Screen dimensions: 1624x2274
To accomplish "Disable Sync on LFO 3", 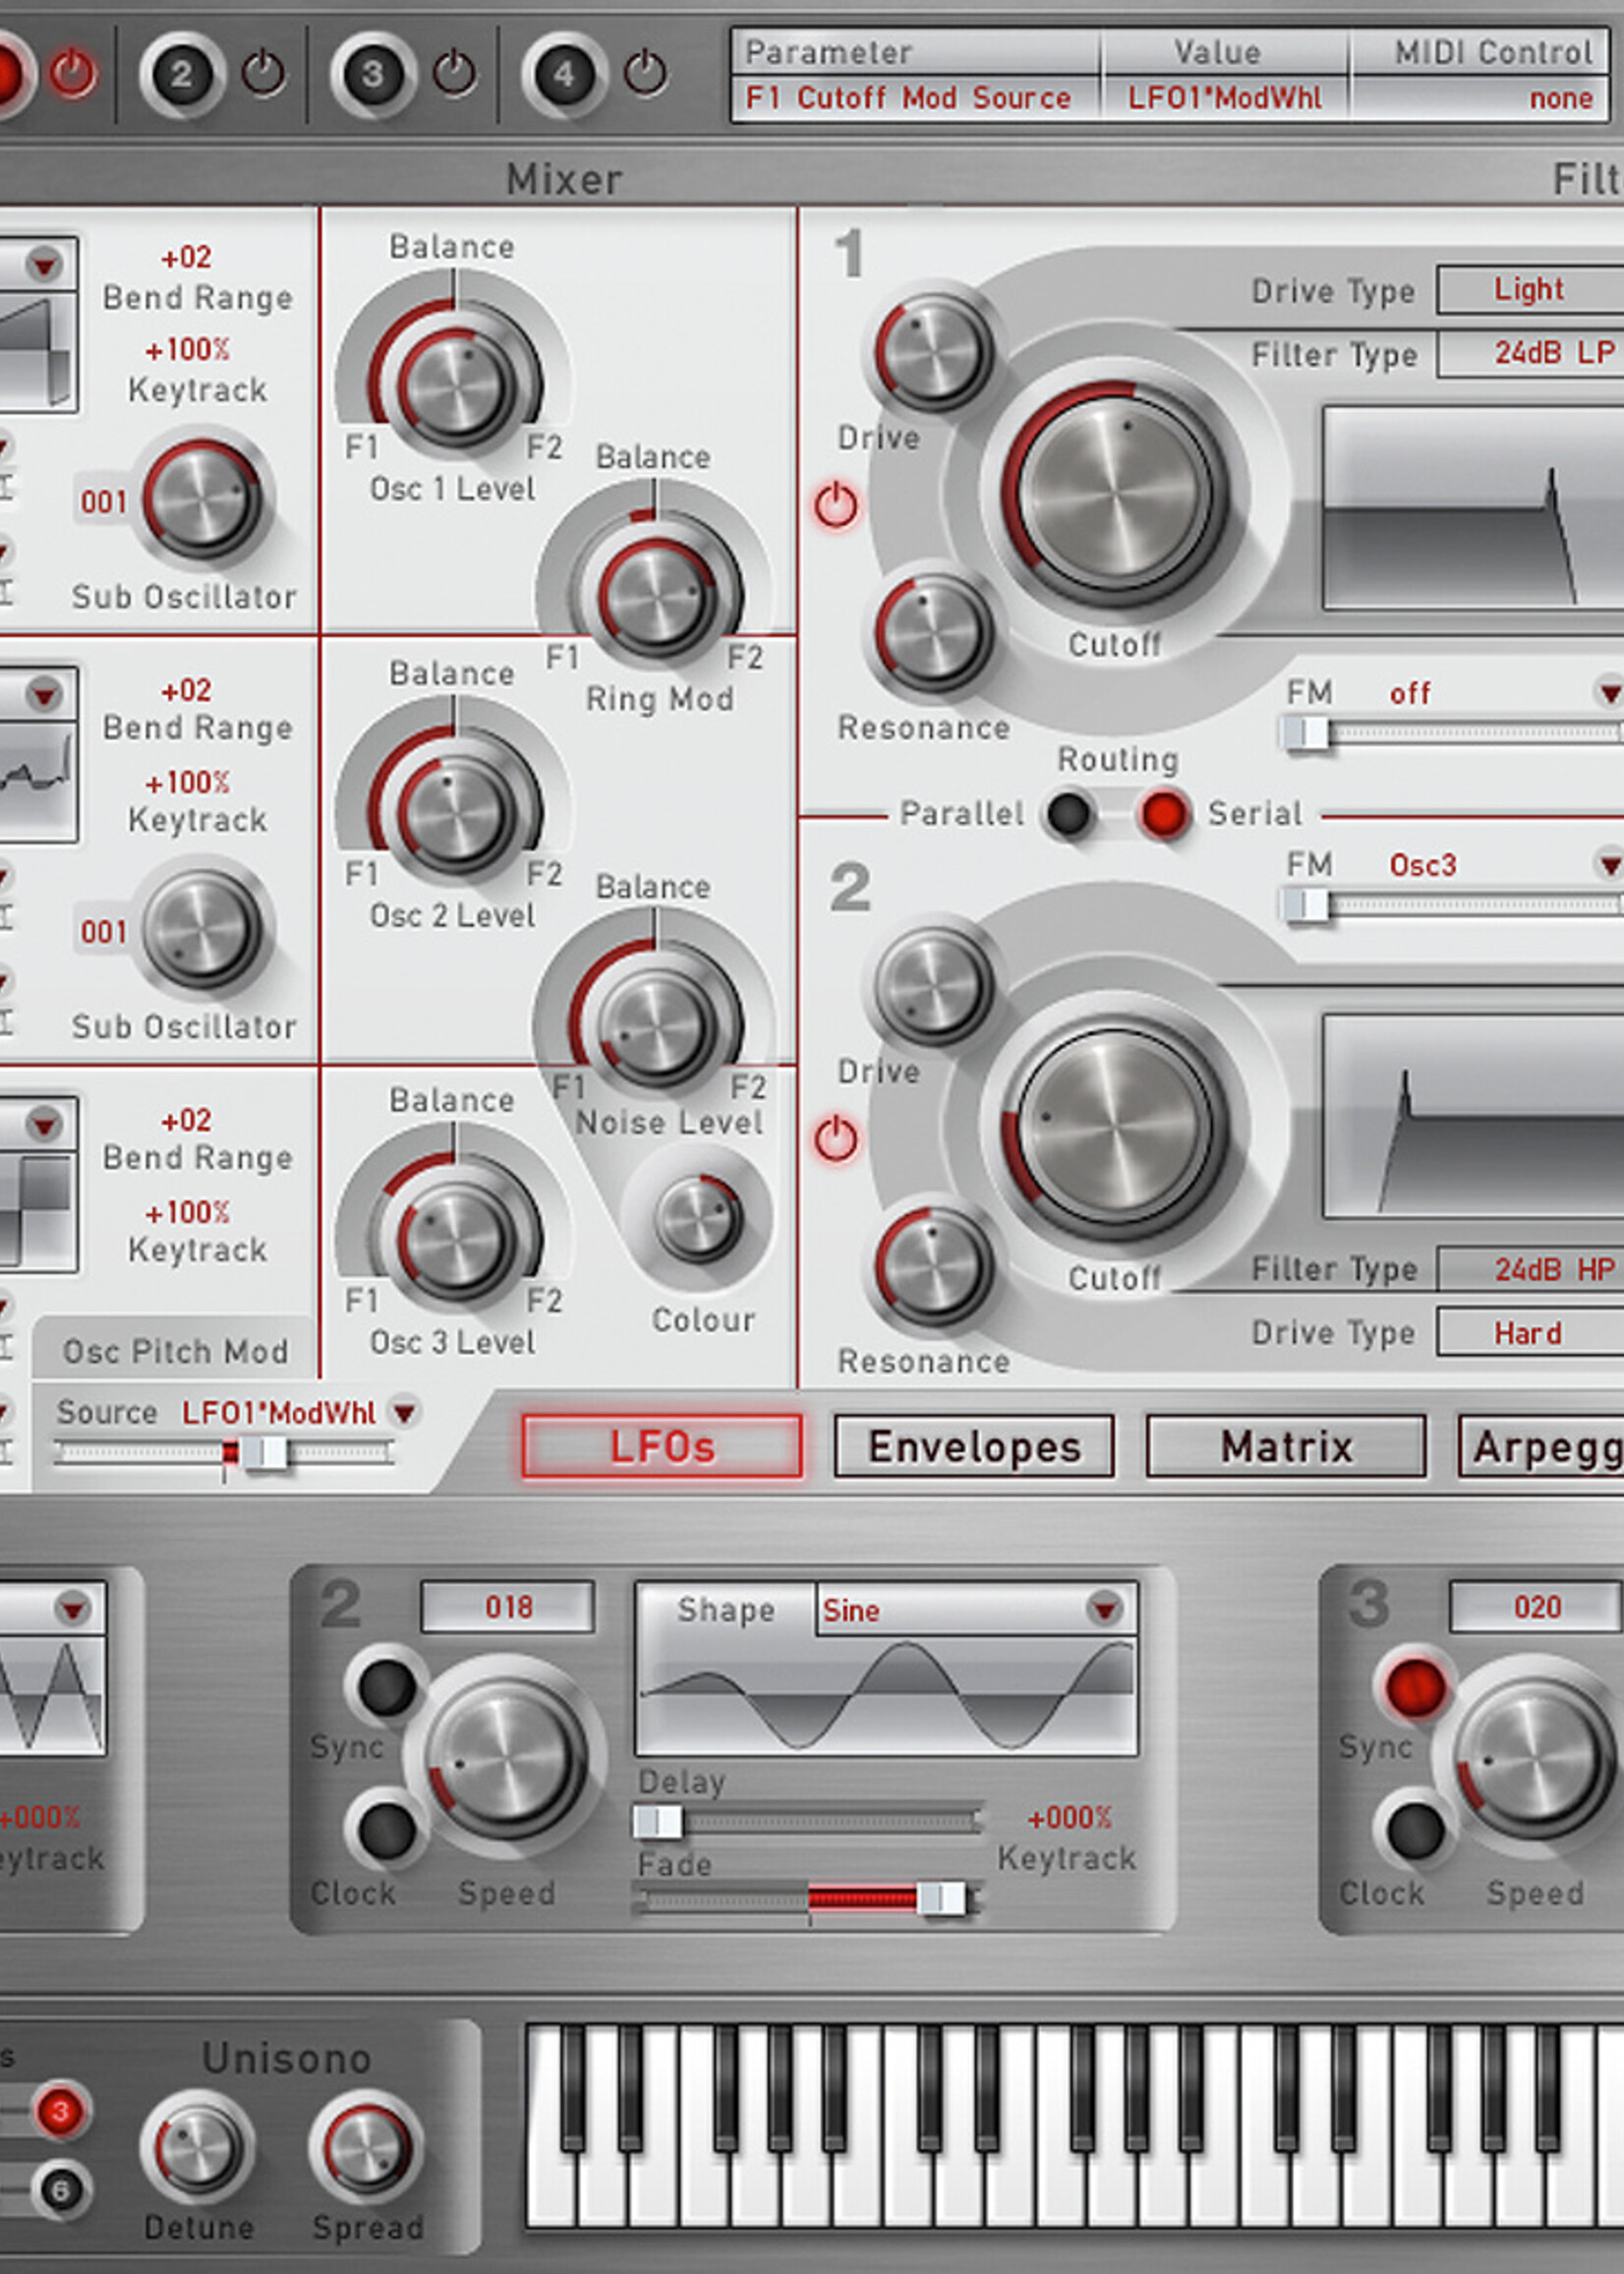I will coord(1415,1687).
